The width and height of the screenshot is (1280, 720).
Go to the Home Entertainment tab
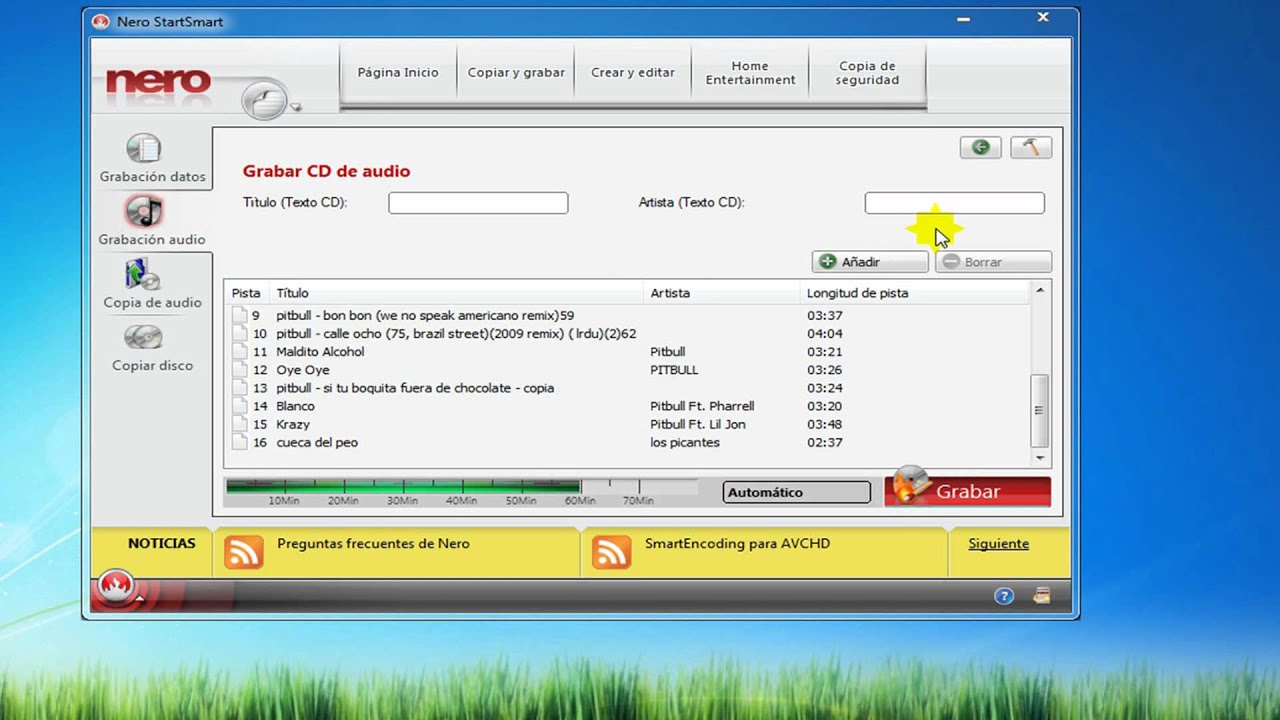(750, 72)
